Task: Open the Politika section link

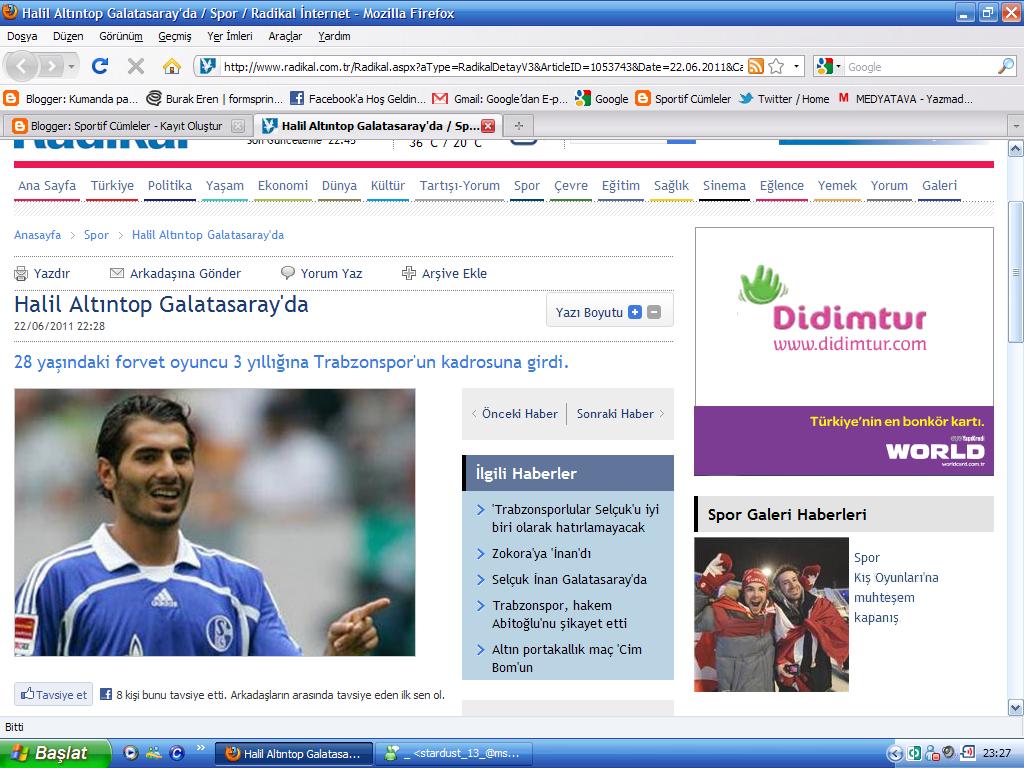Action: [170, 185]
